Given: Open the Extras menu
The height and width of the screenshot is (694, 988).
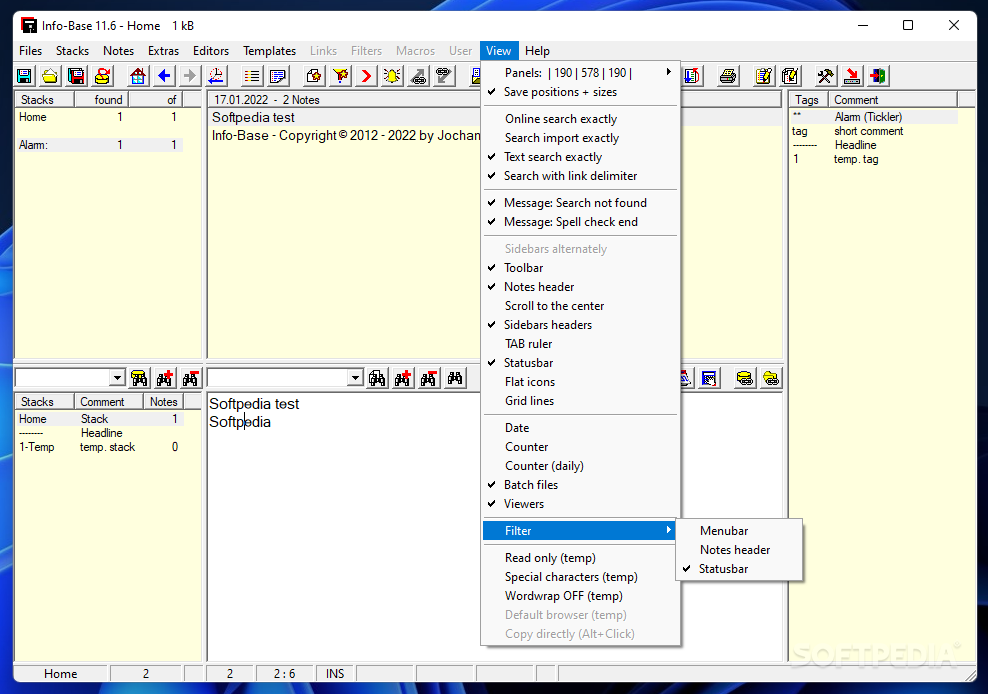Looking at the screenshot, I should tap(163, 51).
